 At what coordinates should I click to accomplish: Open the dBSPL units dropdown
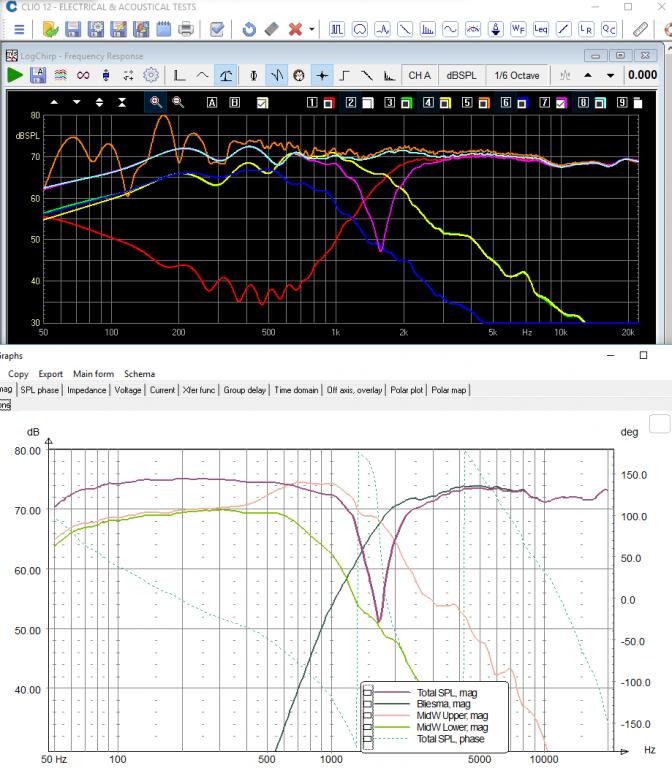pos(461,75)
